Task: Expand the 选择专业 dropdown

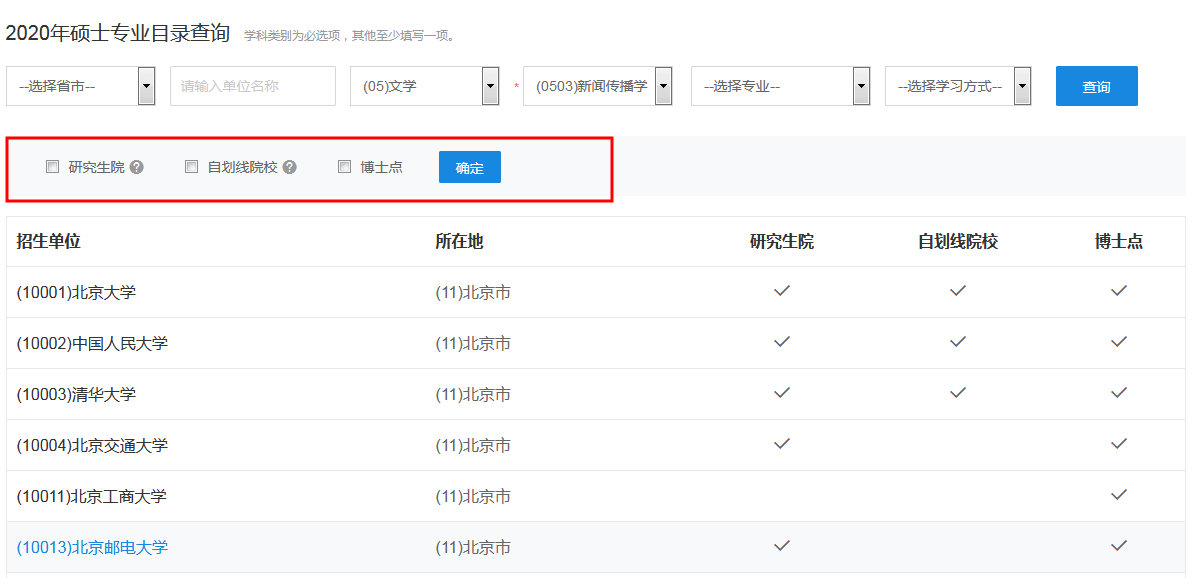Action: point(780,86)
